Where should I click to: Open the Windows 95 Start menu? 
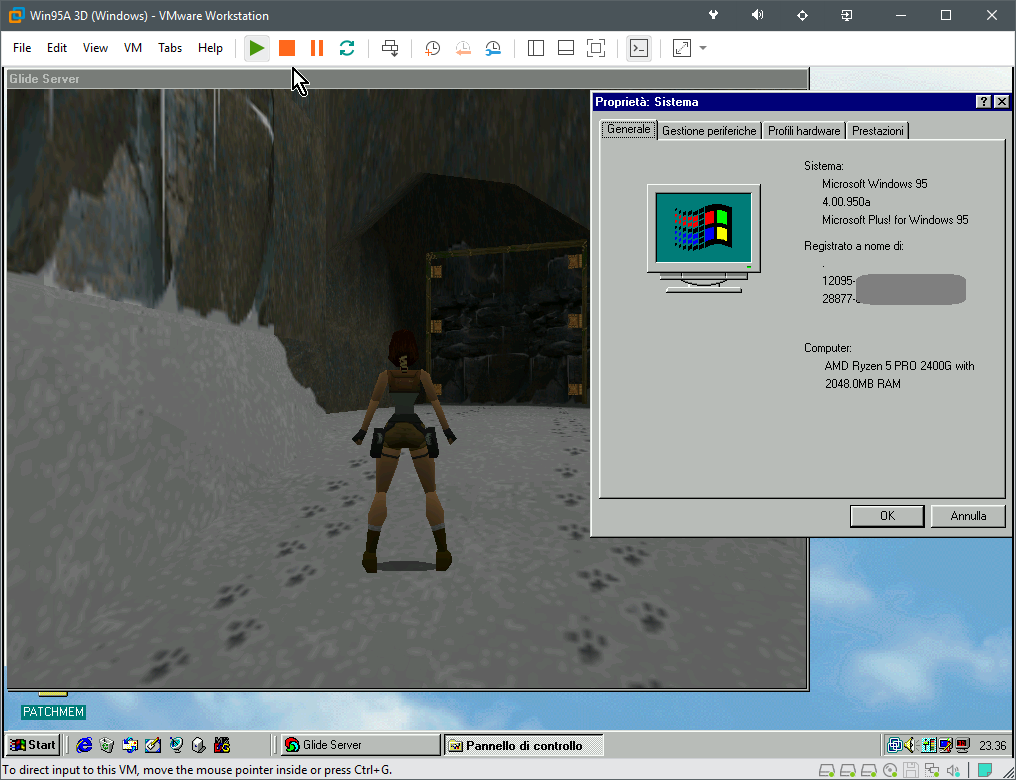pyautogui.click(x=33, y=745)
